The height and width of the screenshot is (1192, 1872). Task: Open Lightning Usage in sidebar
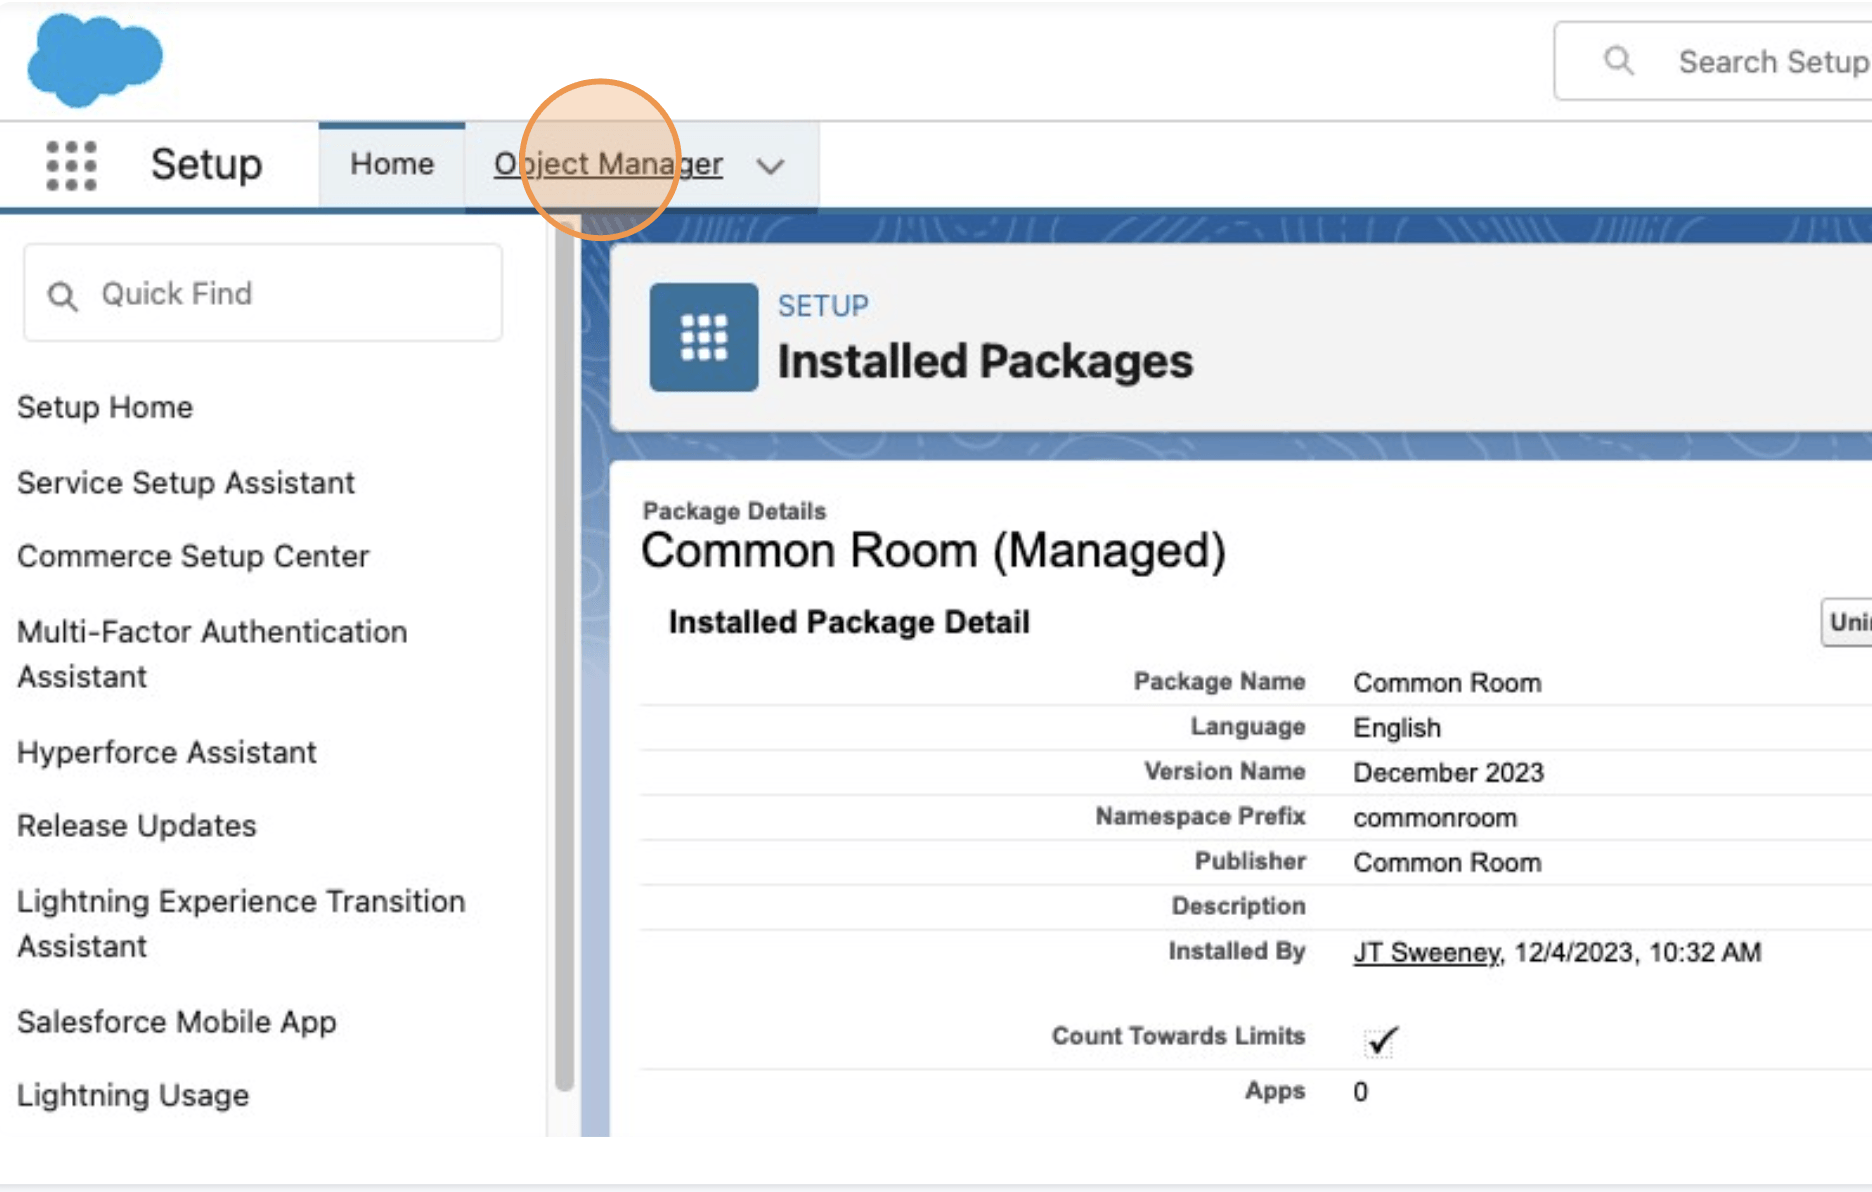(133, 1095)
